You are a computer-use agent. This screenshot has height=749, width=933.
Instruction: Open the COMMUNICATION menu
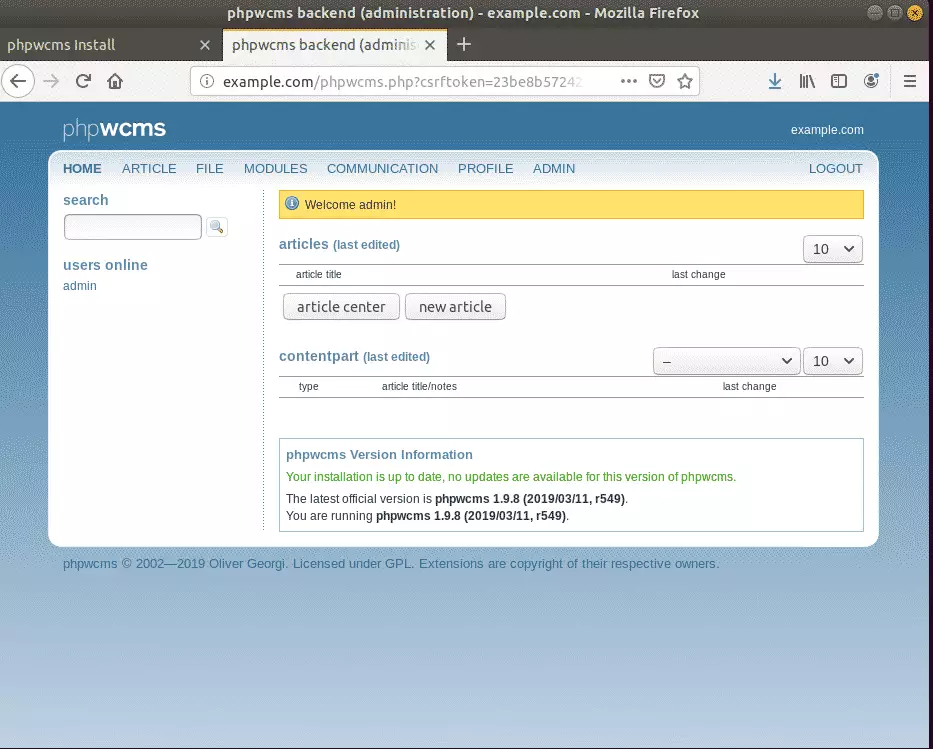coord(383,168)
